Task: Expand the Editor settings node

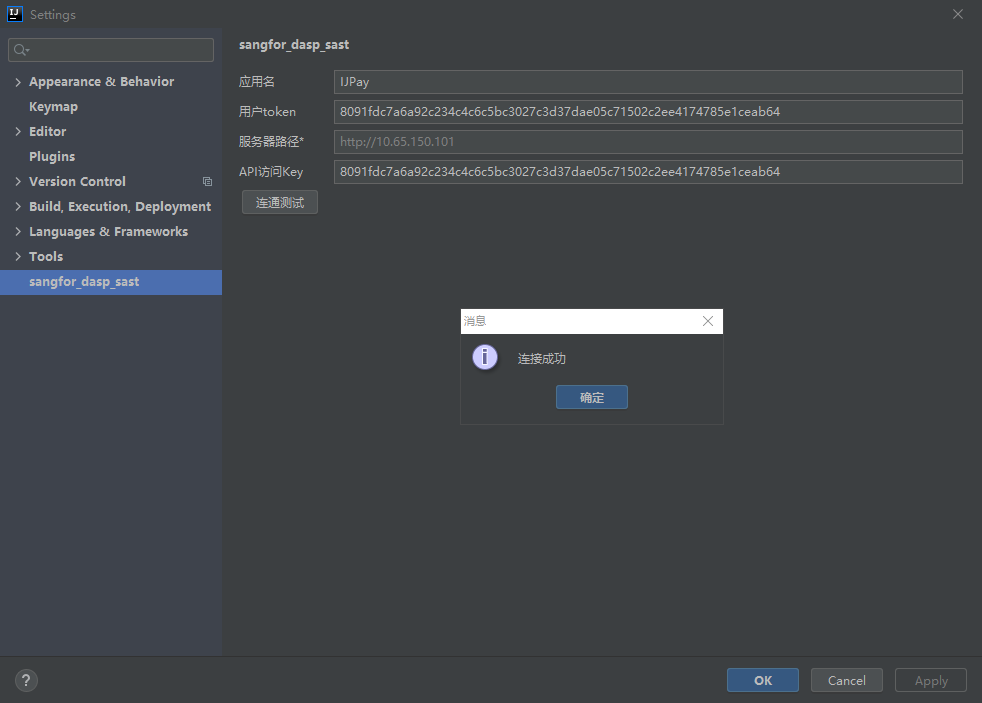Action: click(x=18, y=132)
